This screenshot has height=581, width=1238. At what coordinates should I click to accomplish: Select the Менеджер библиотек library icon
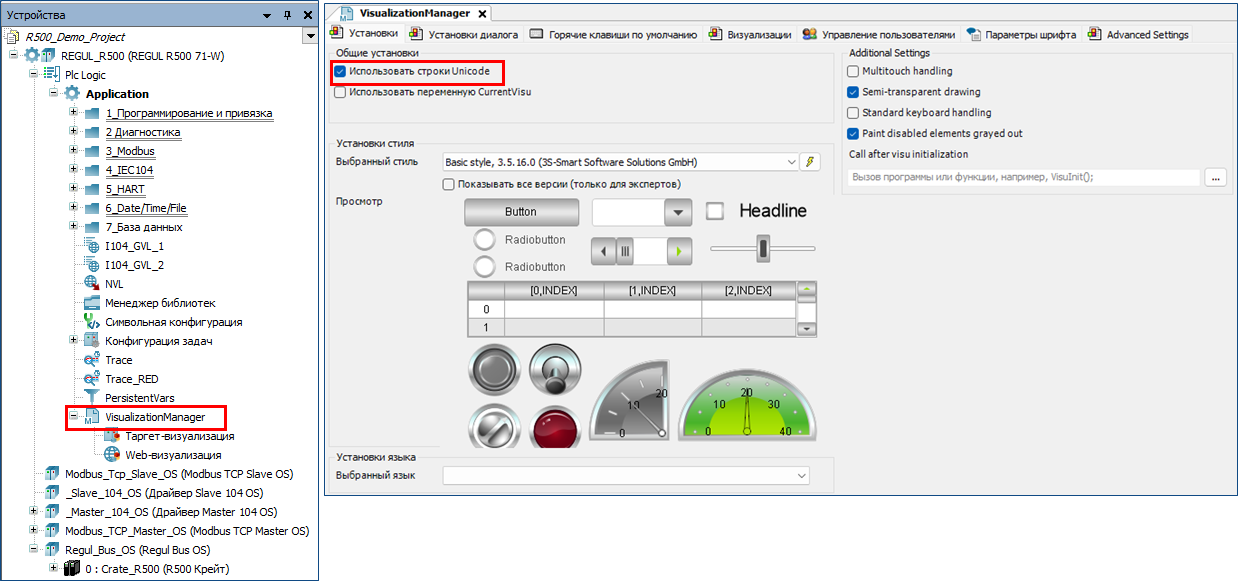coord(92,303)
